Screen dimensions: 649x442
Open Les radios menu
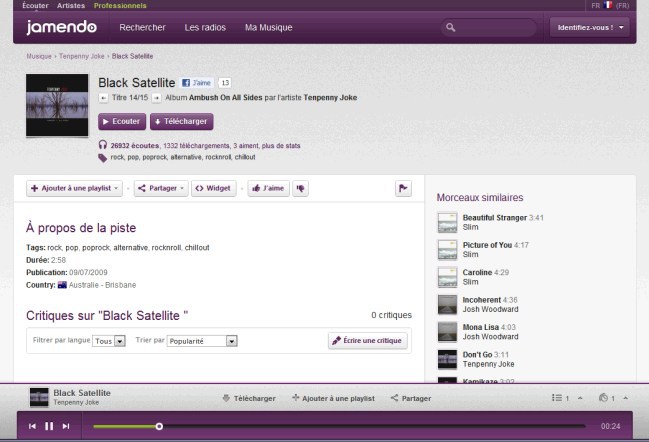coord(205,28)
